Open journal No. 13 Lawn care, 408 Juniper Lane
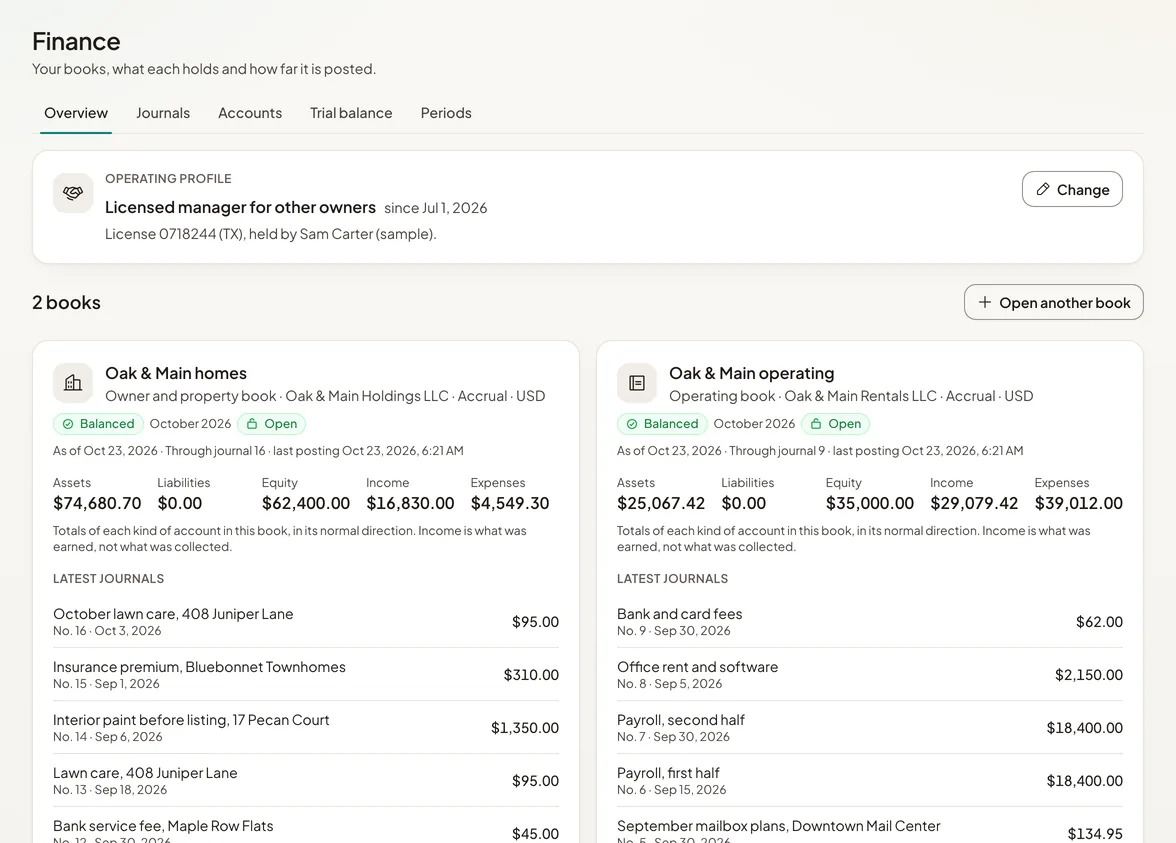This screenshot has width=1176, height=843. 306,781
